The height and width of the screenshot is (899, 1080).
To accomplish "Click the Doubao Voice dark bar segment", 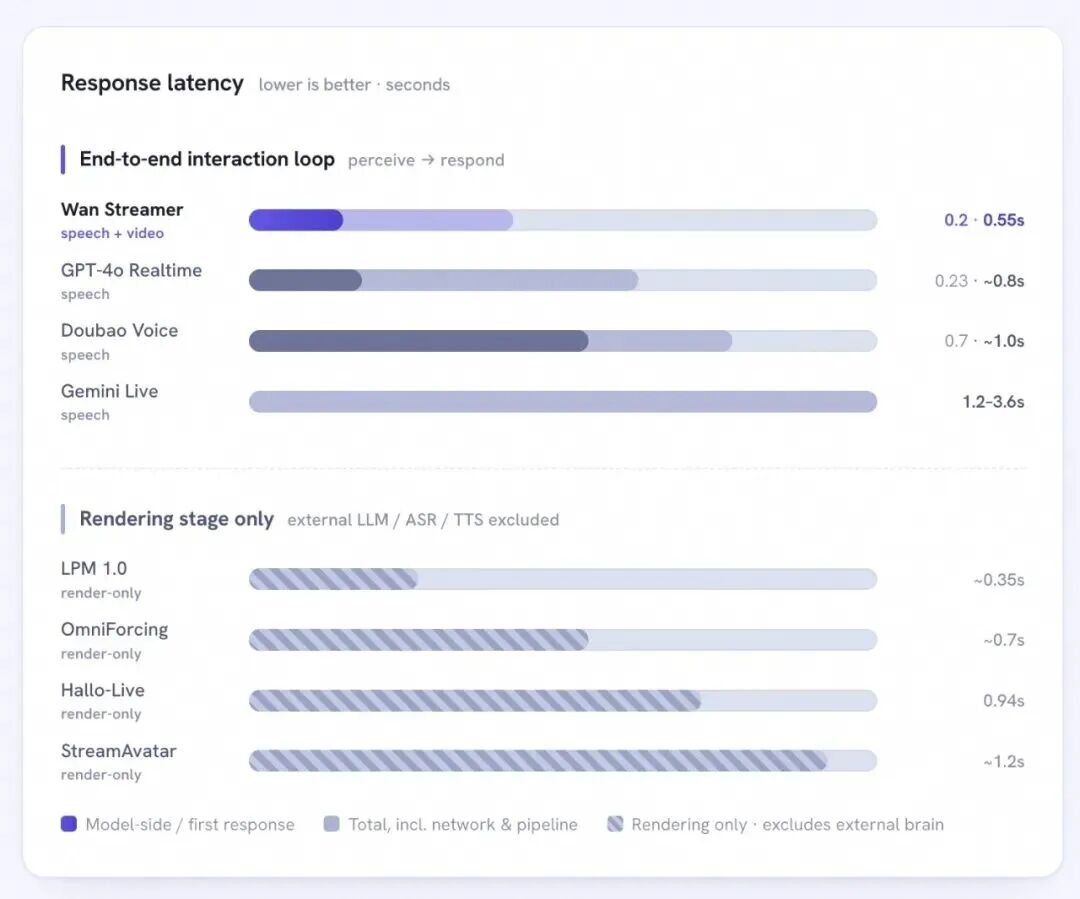I will 418,341.
